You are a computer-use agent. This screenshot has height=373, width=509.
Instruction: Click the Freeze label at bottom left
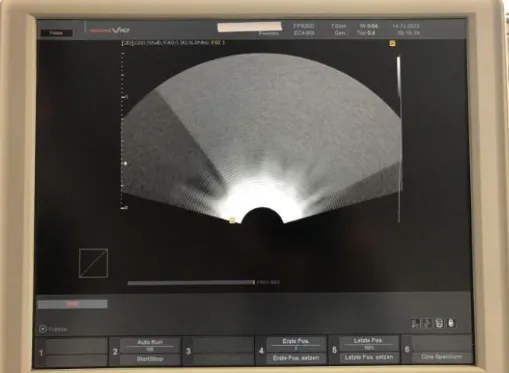click(58, 329)
